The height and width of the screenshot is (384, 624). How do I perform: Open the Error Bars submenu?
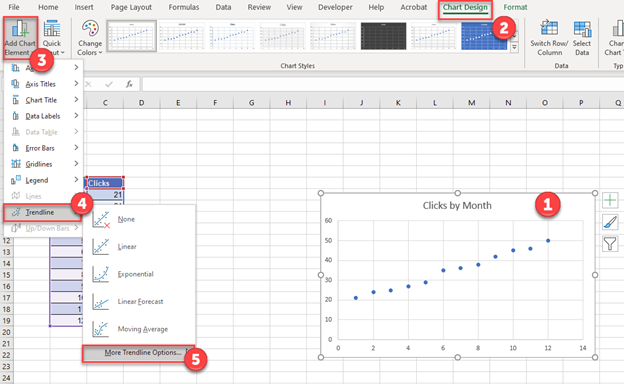(x=44, y=148)
